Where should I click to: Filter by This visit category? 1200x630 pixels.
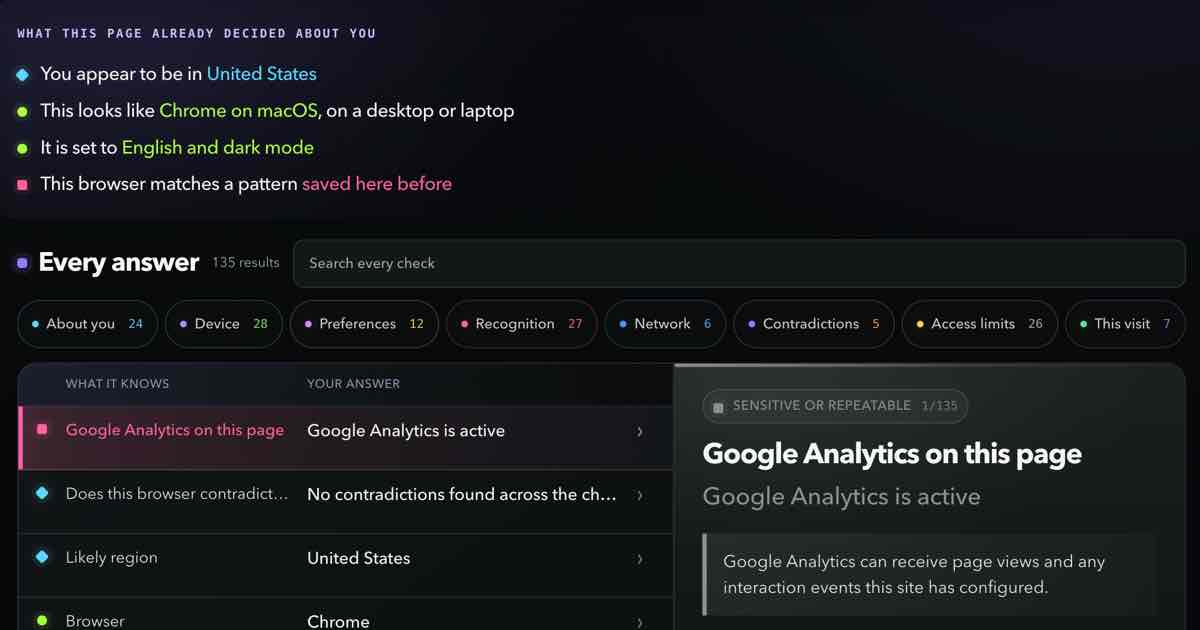click(1125, 324)
